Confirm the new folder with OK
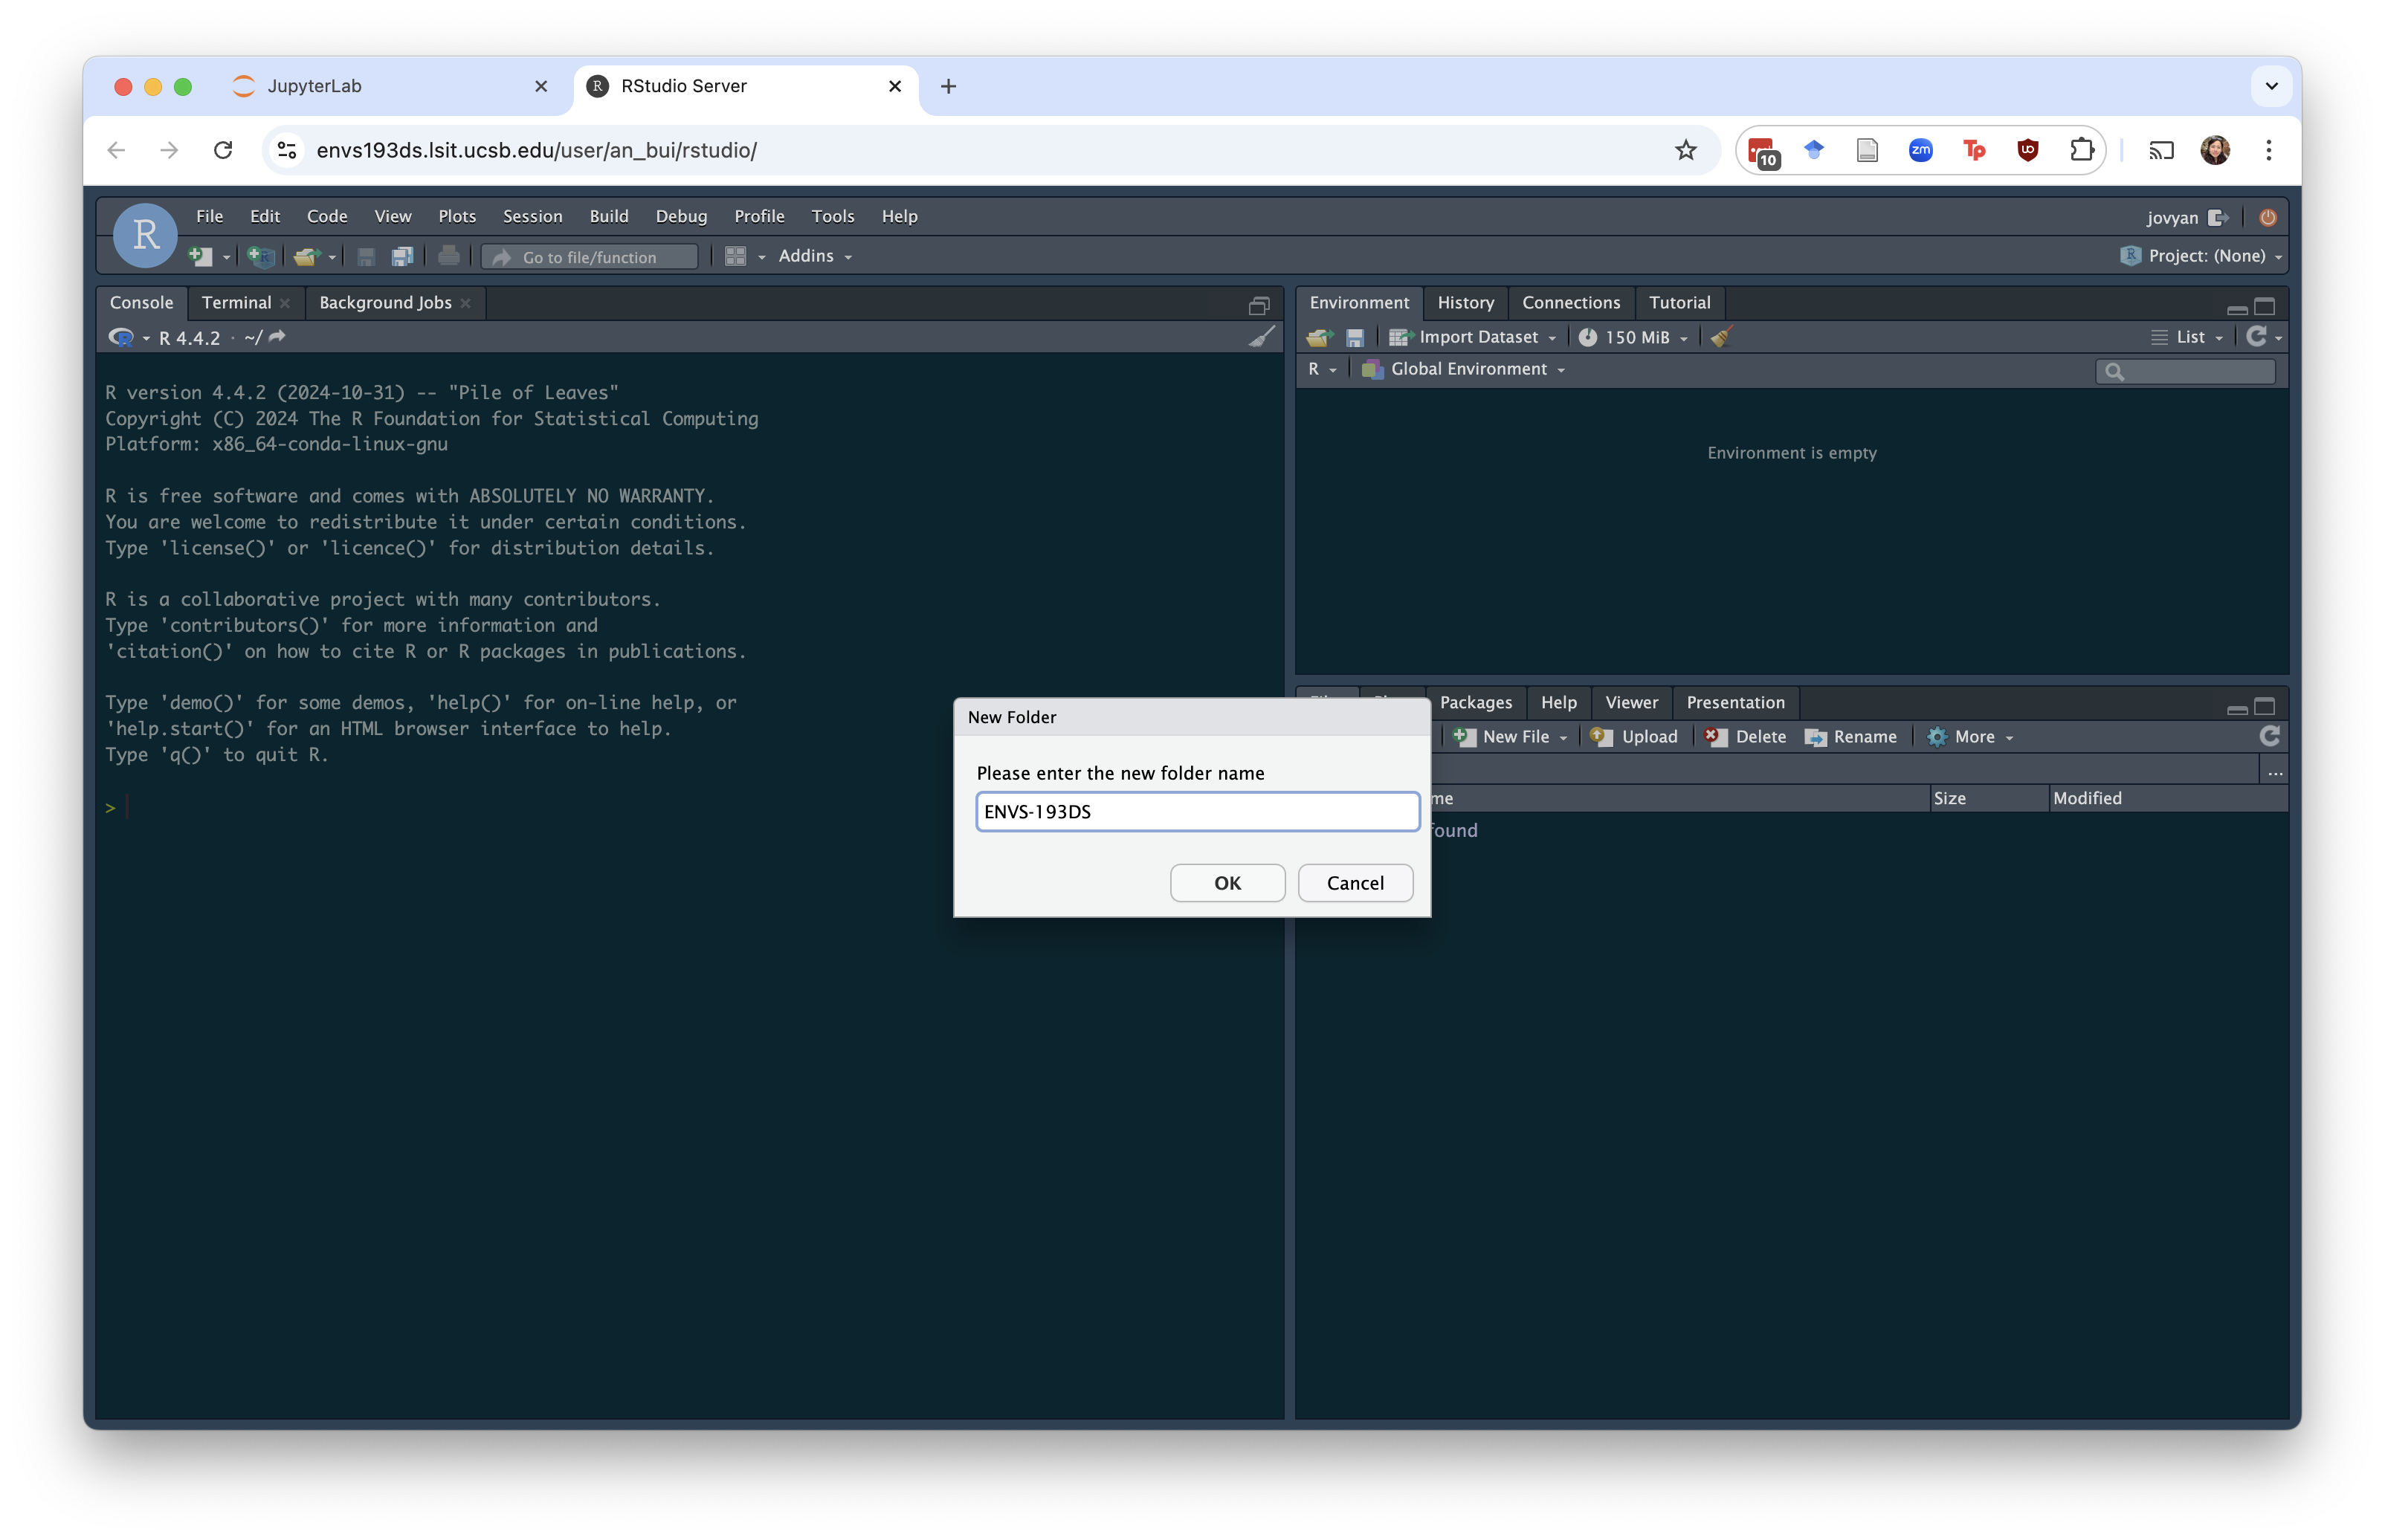Screen dimensions: 2385x1540 coord(1227,883)
